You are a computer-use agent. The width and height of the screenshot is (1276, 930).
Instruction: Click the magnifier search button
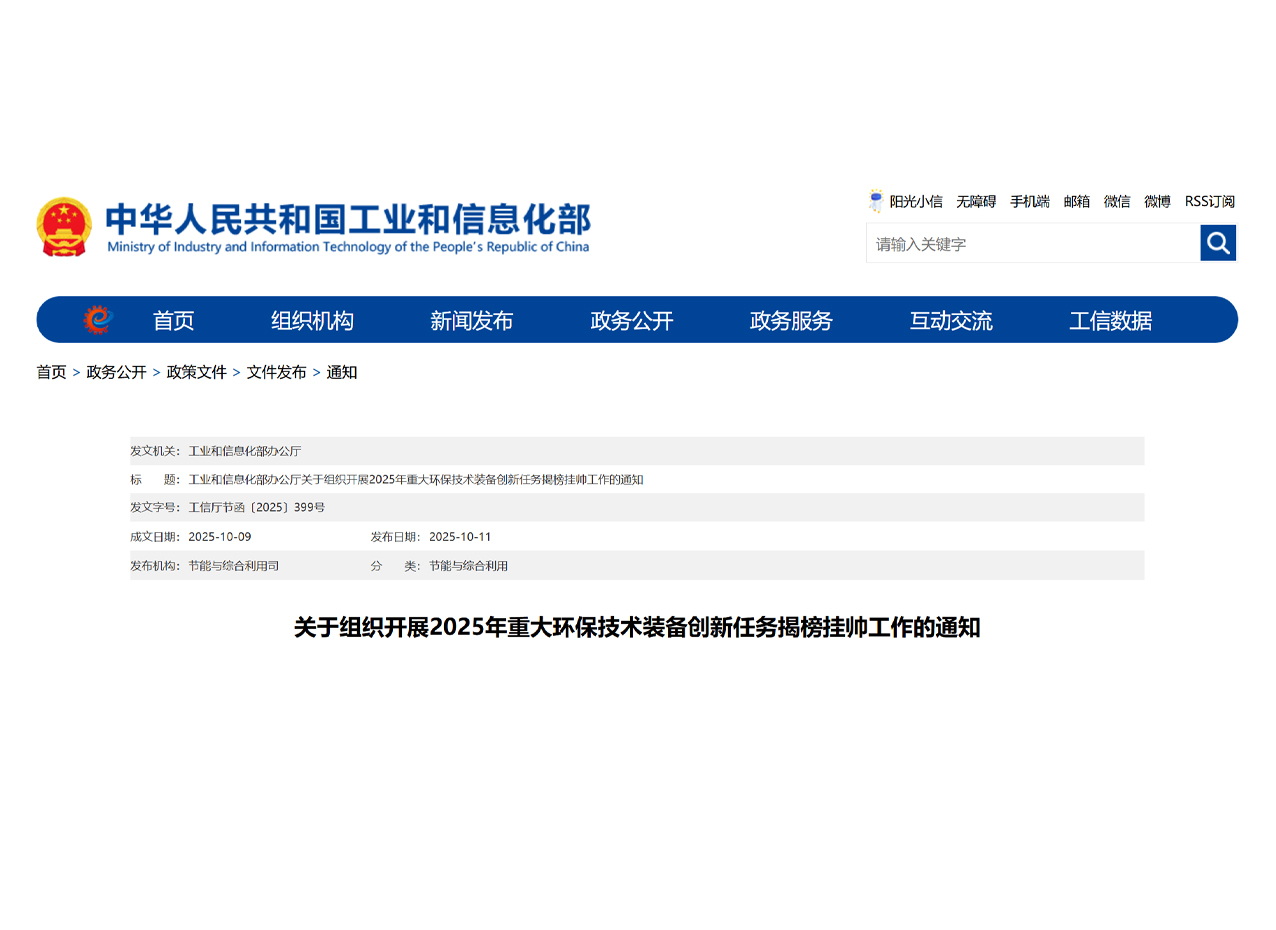pyautogui.click(x=1217, y=243)
